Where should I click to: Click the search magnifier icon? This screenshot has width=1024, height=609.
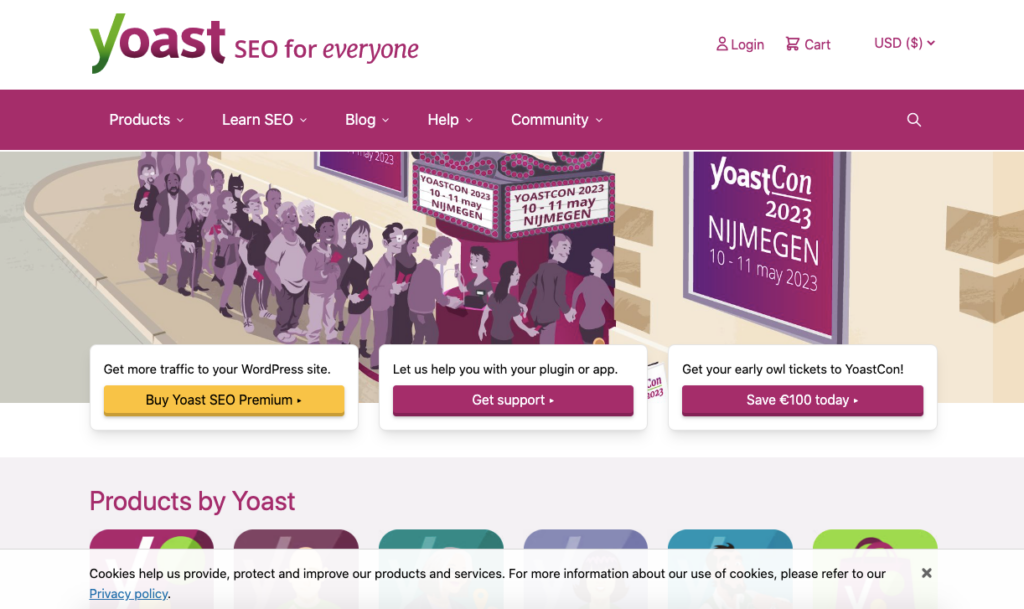(913, 120)
